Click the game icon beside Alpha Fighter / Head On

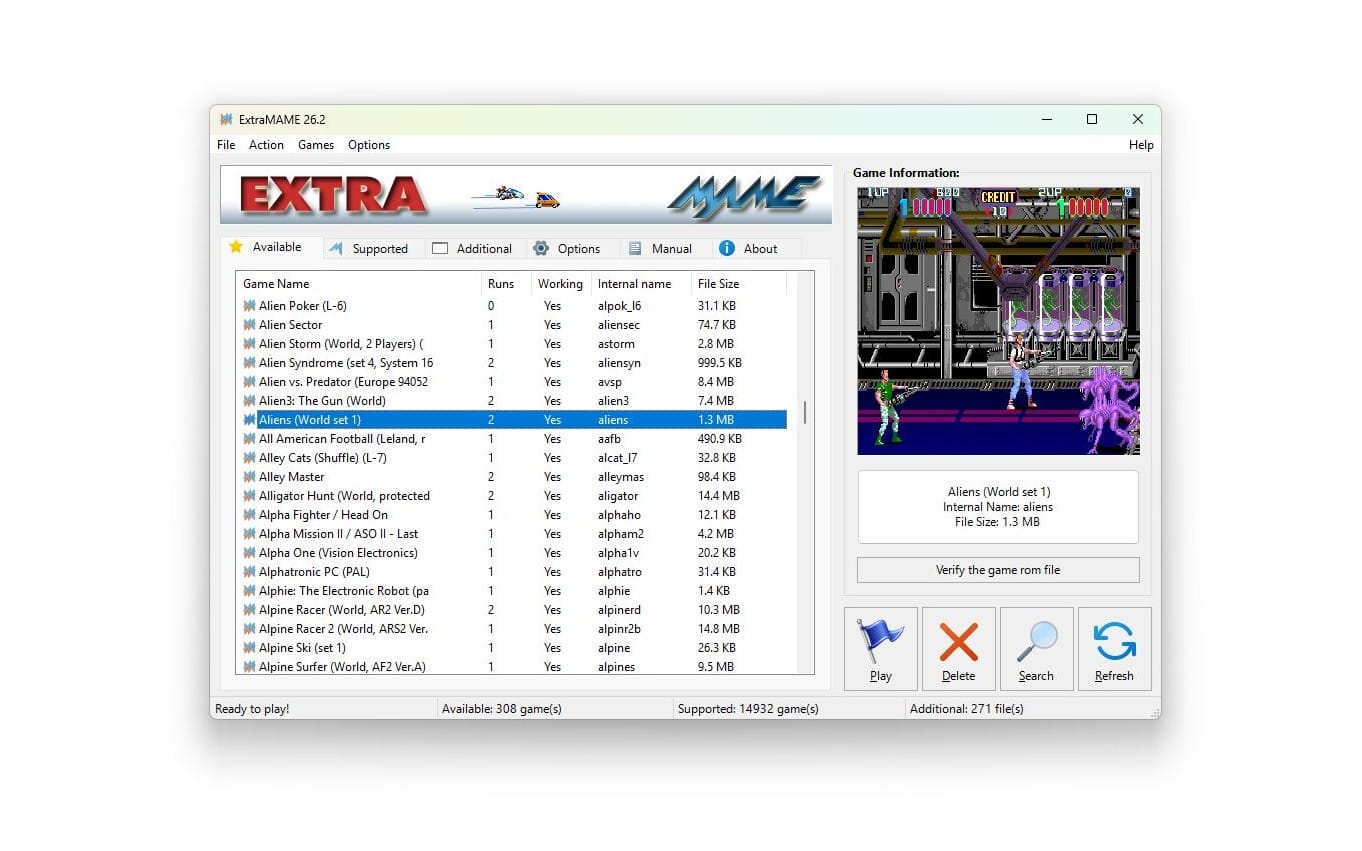pos(250,515)
